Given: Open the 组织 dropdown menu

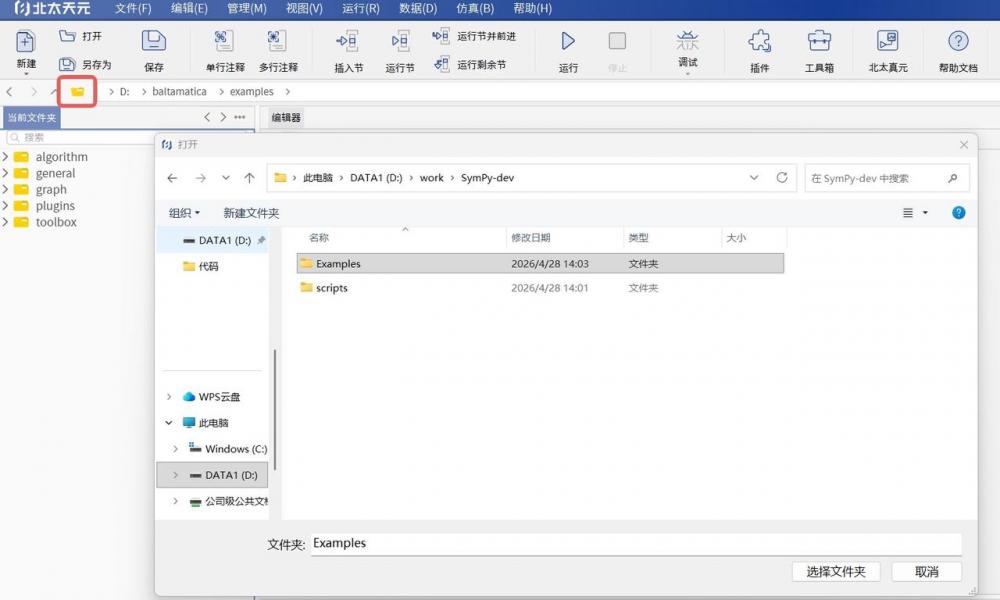Looking at the screenshot, I should coord(184,213).
